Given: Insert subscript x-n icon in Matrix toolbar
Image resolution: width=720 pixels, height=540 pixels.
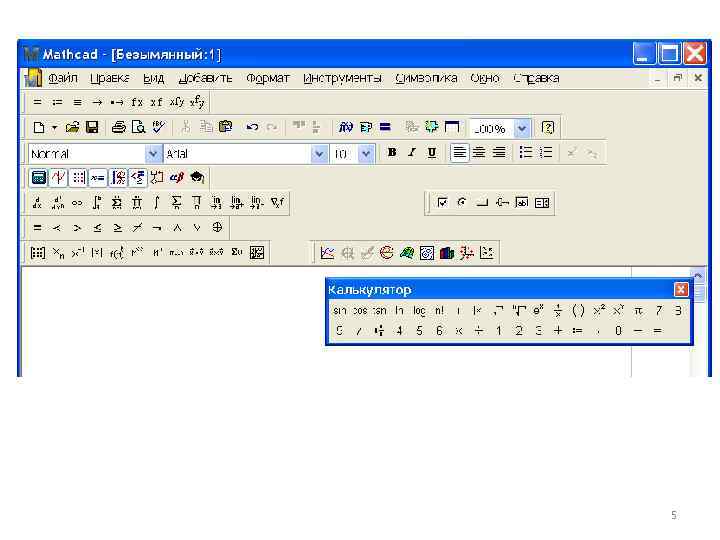Looking at the screenshot, I should tap(58, 253).
